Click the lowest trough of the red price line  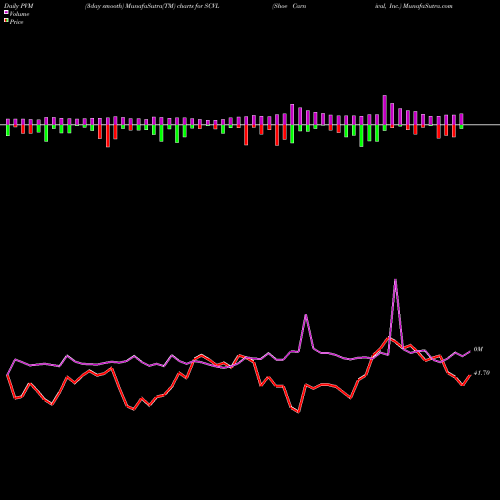298,412
